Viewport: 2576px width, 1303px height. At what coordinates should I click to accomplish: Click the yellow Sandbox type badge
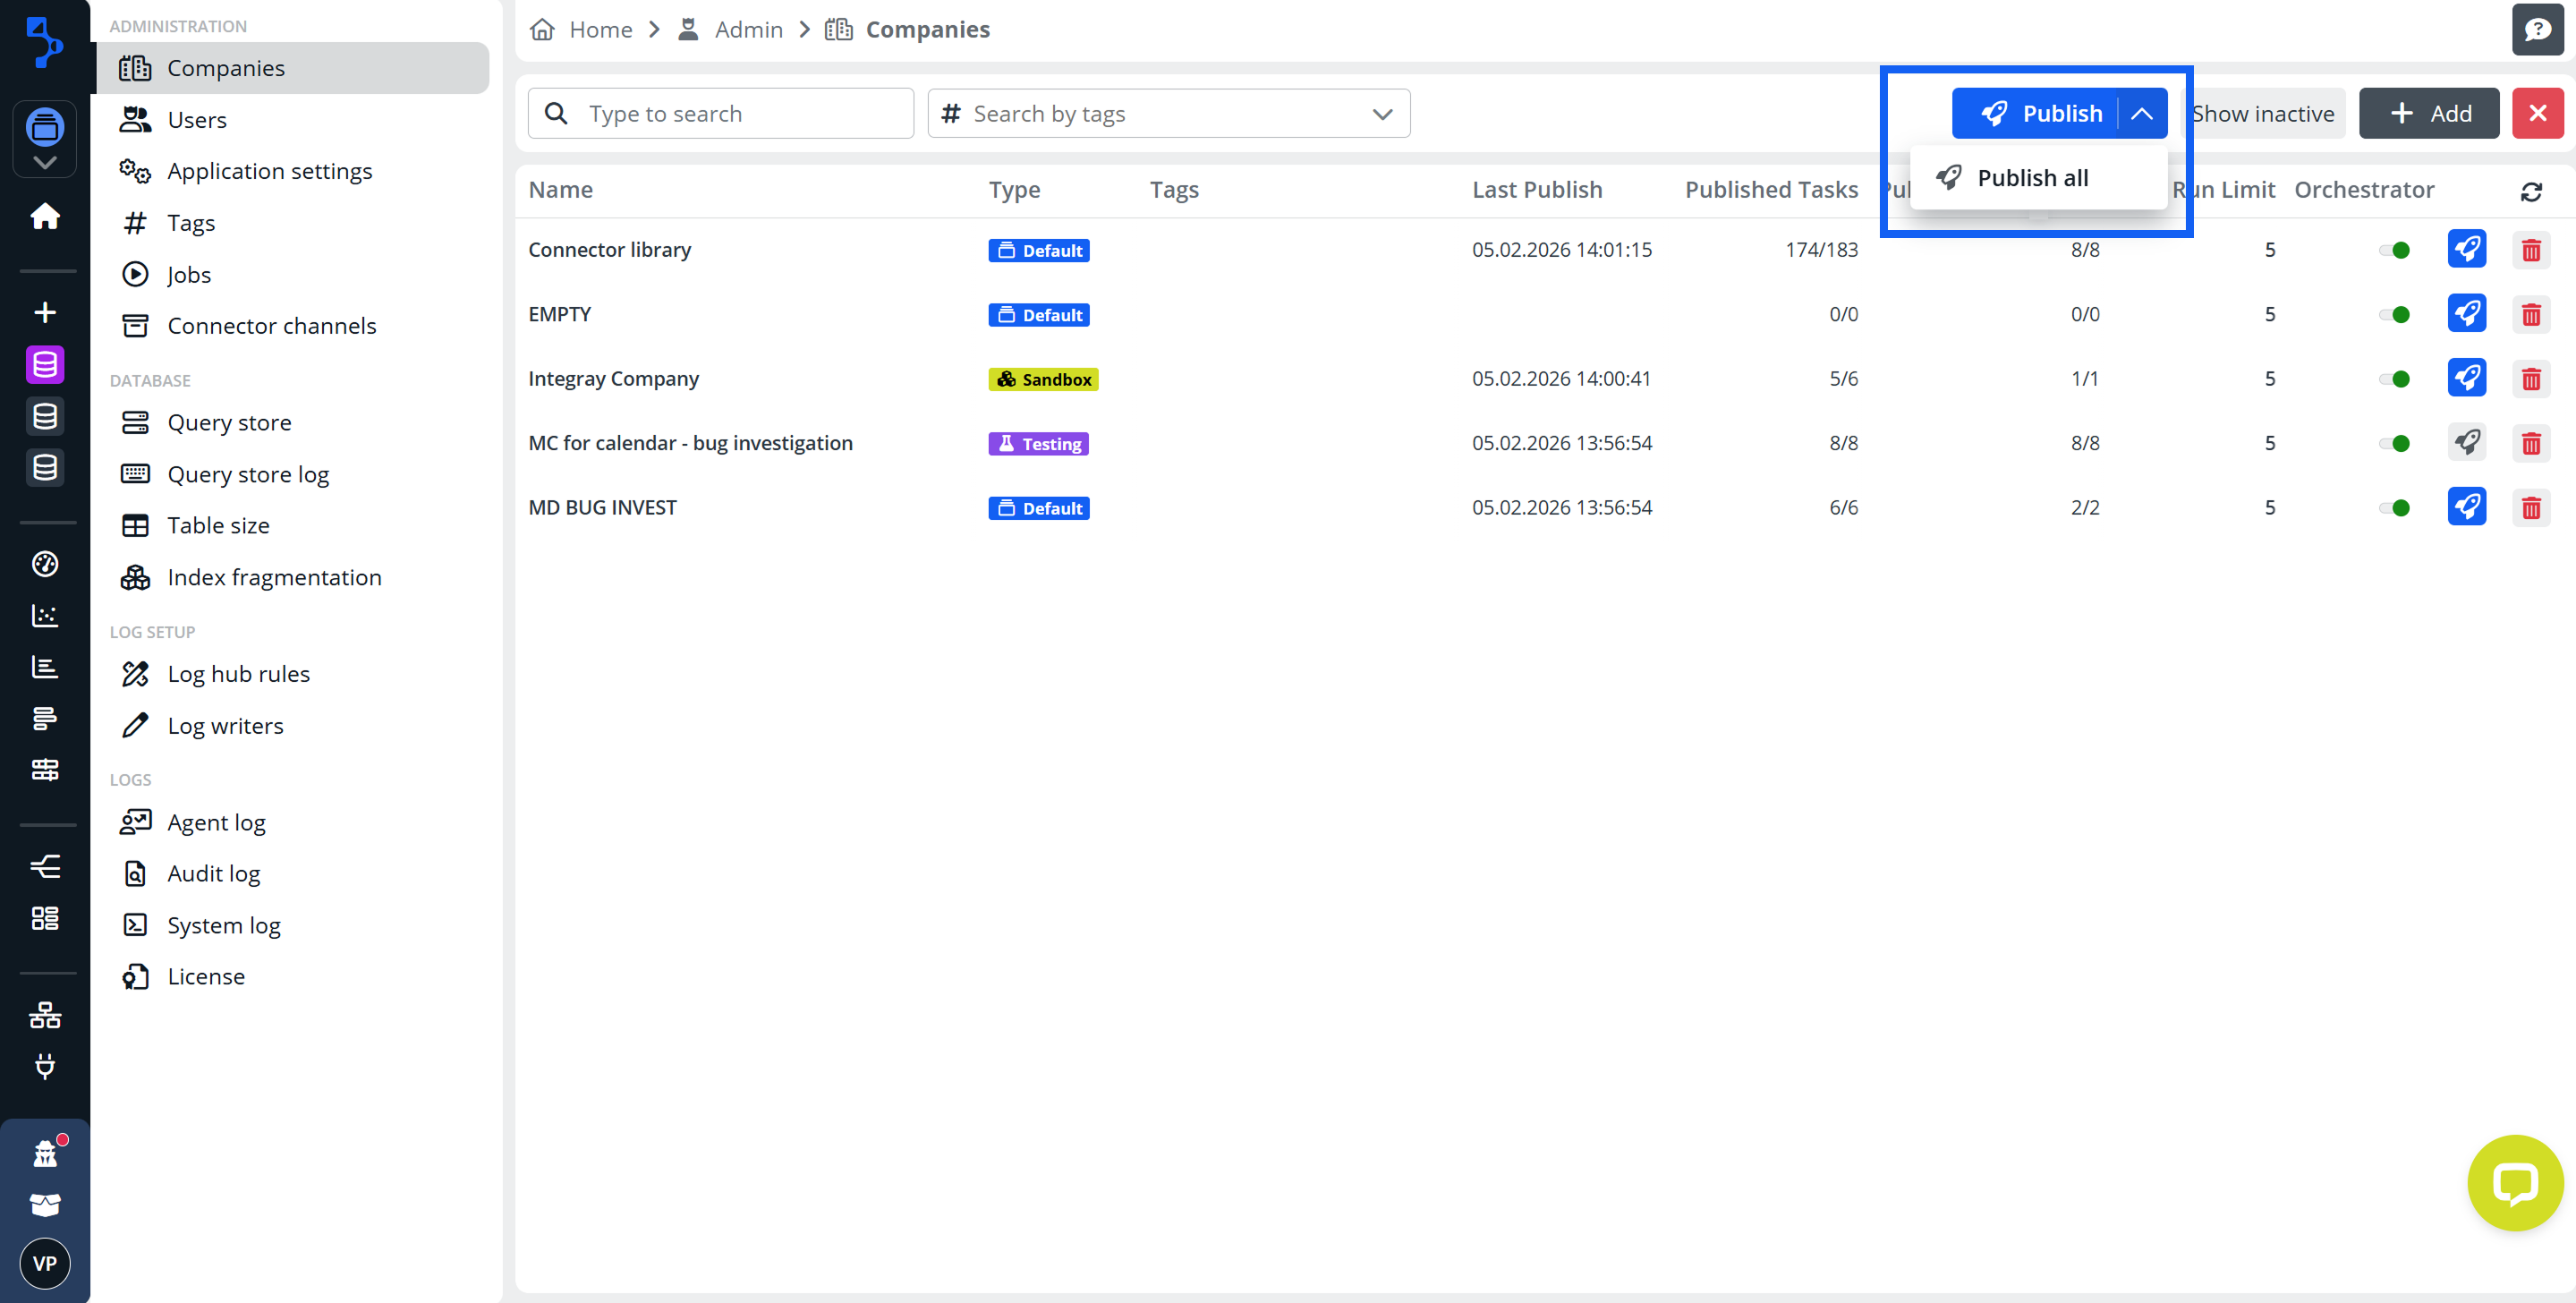click(x=1043, y=379)
